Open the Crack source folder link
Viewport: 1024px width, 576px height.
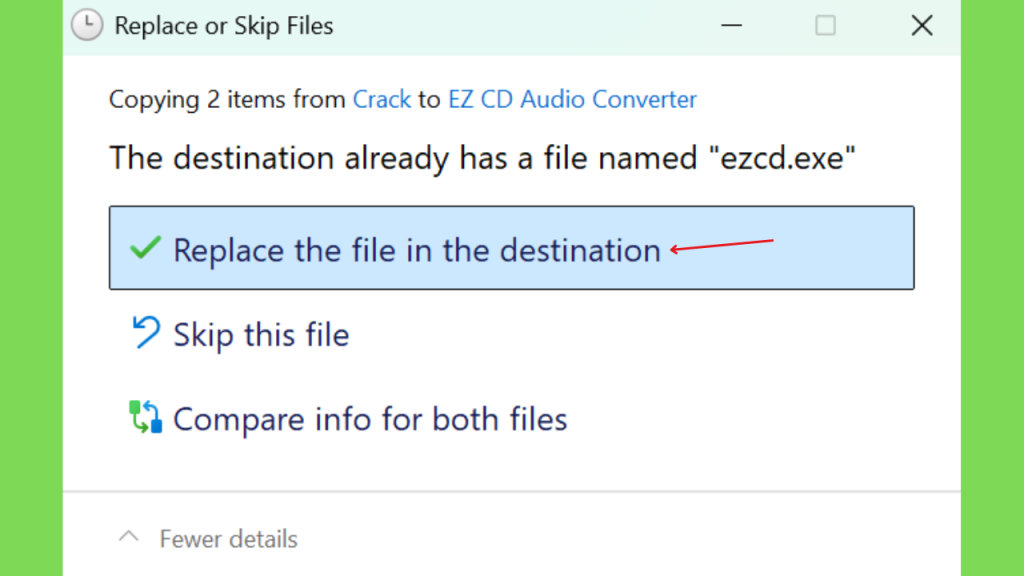click(381, 99)
